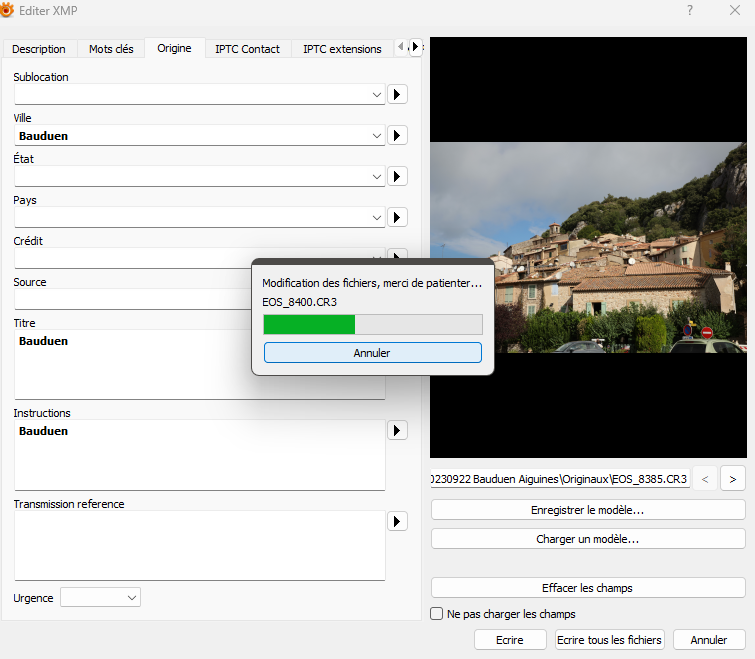Click the arrow button beside Ville field
Screen dimensions: 755x659
pyautogui.click(x=397, y=135)
